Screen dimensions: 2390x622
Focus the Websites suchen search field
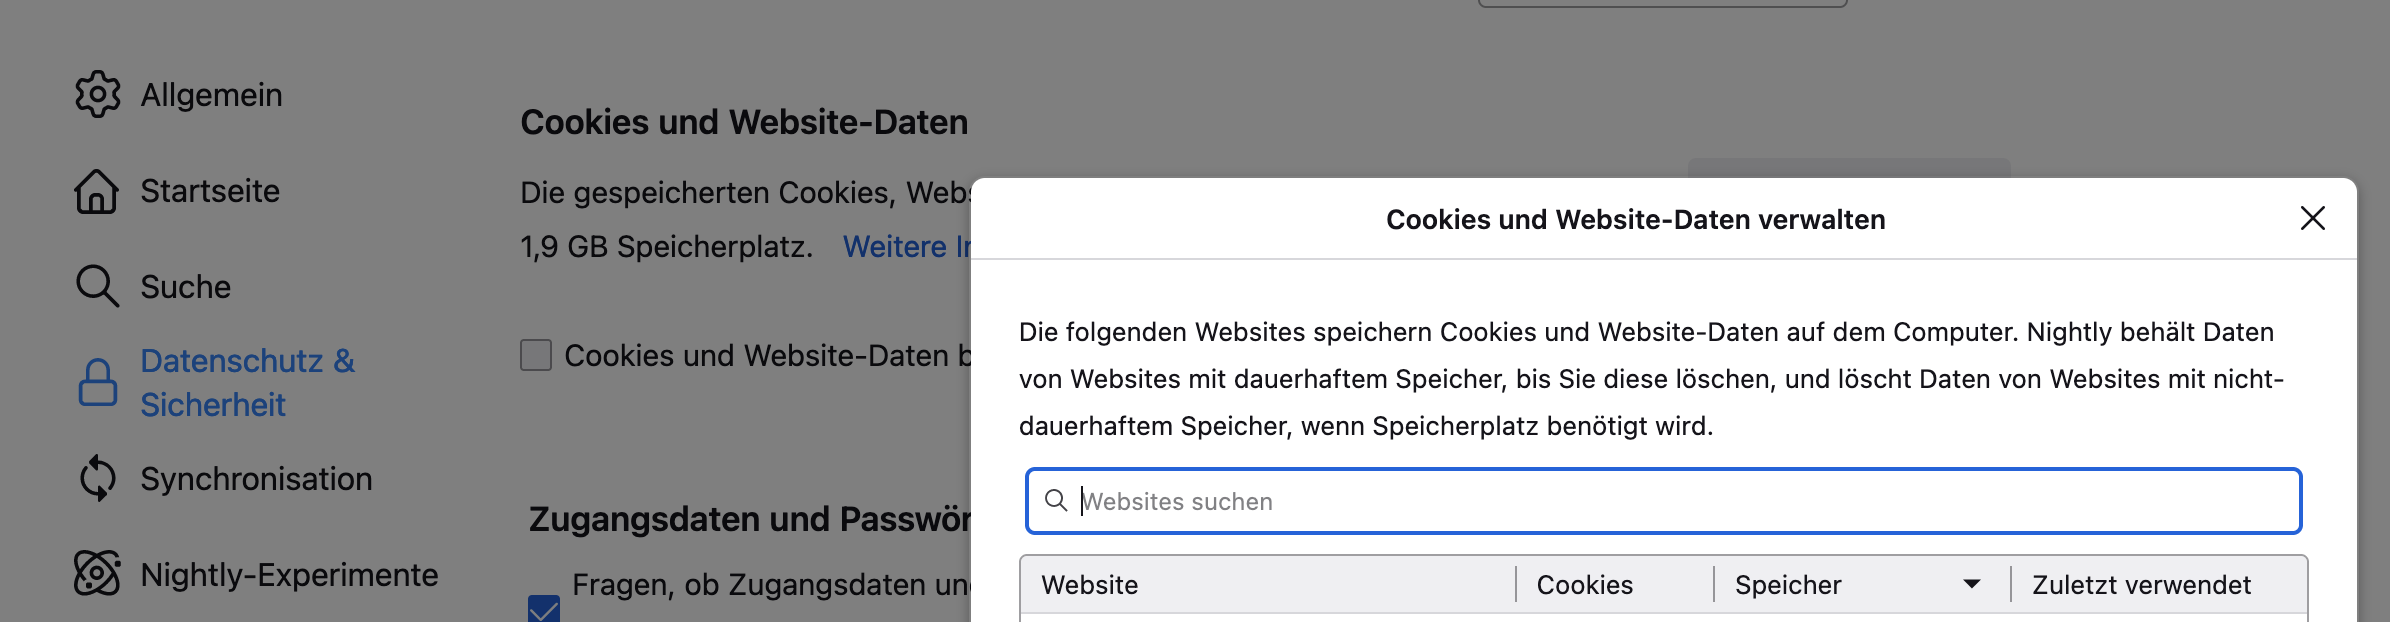1680,501
